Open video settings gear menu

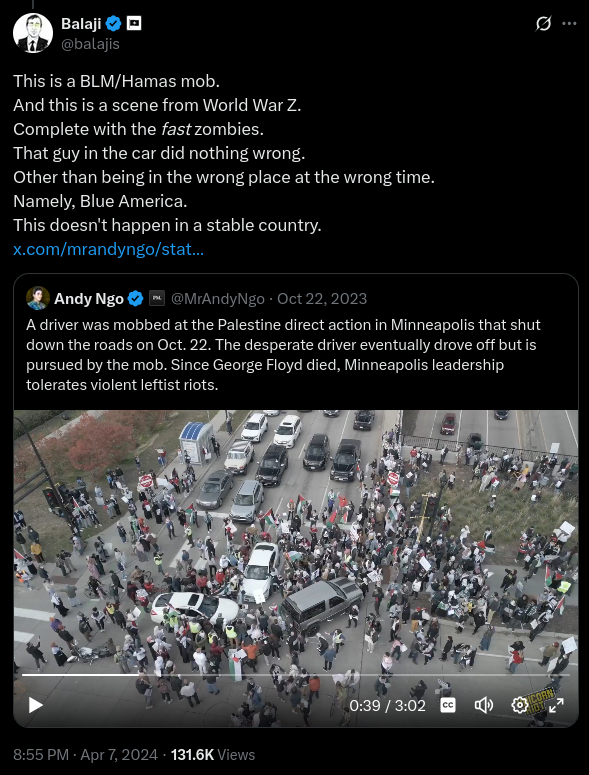tap(519, 705)
